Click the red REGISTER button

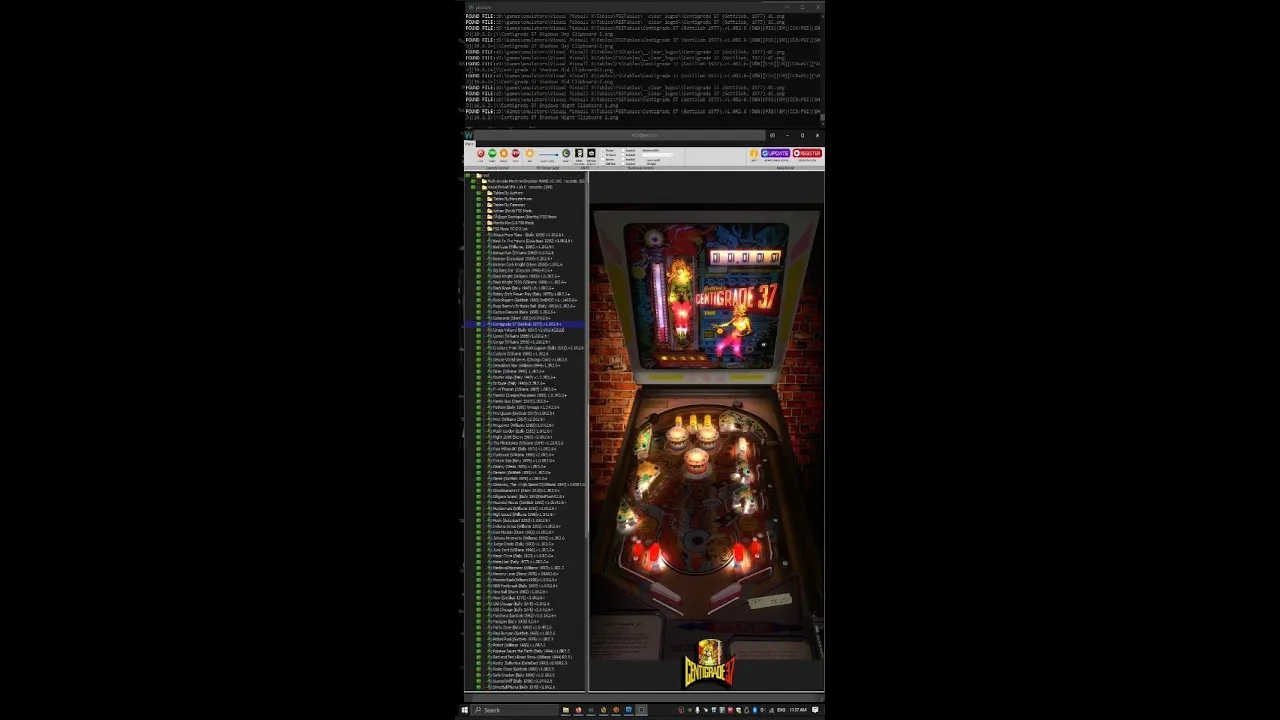[x=807, y=153]
